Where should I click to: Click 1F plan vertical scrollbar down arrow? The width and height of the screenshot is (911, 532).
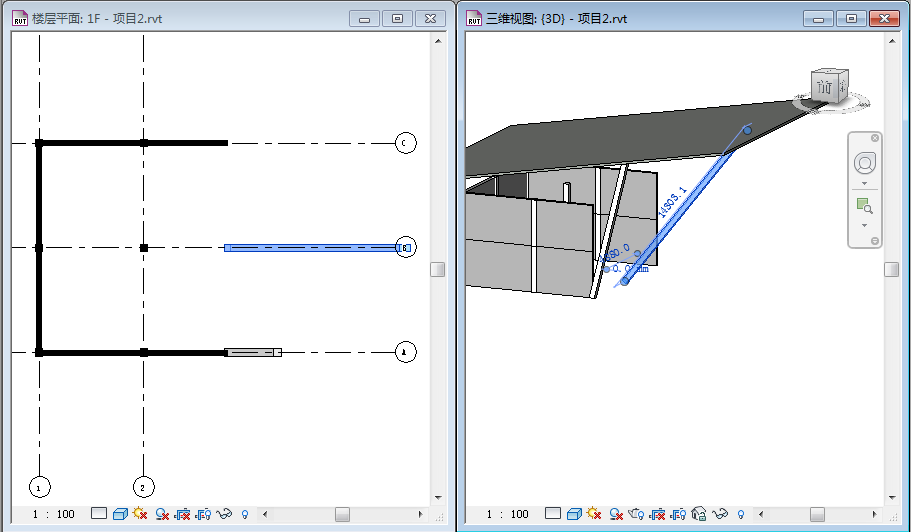coord(438,498)
